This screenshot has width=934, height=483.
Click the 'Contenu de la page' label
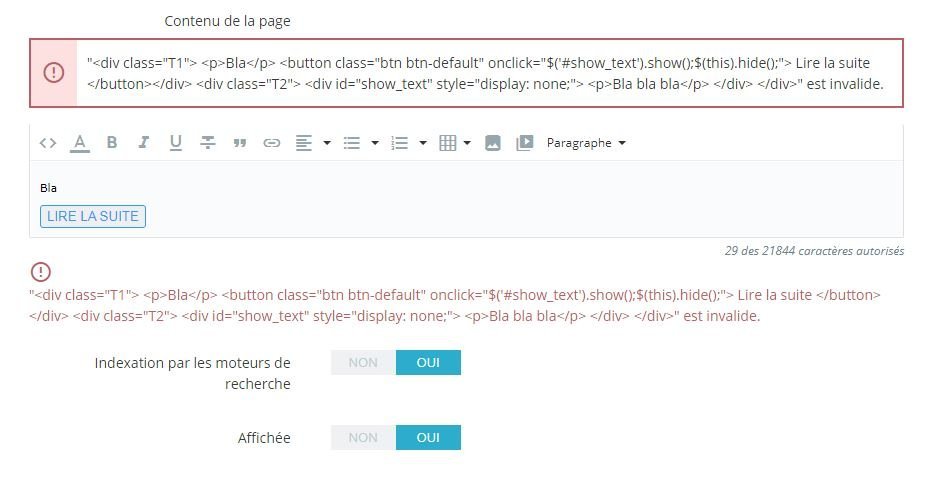coord(228,21)
